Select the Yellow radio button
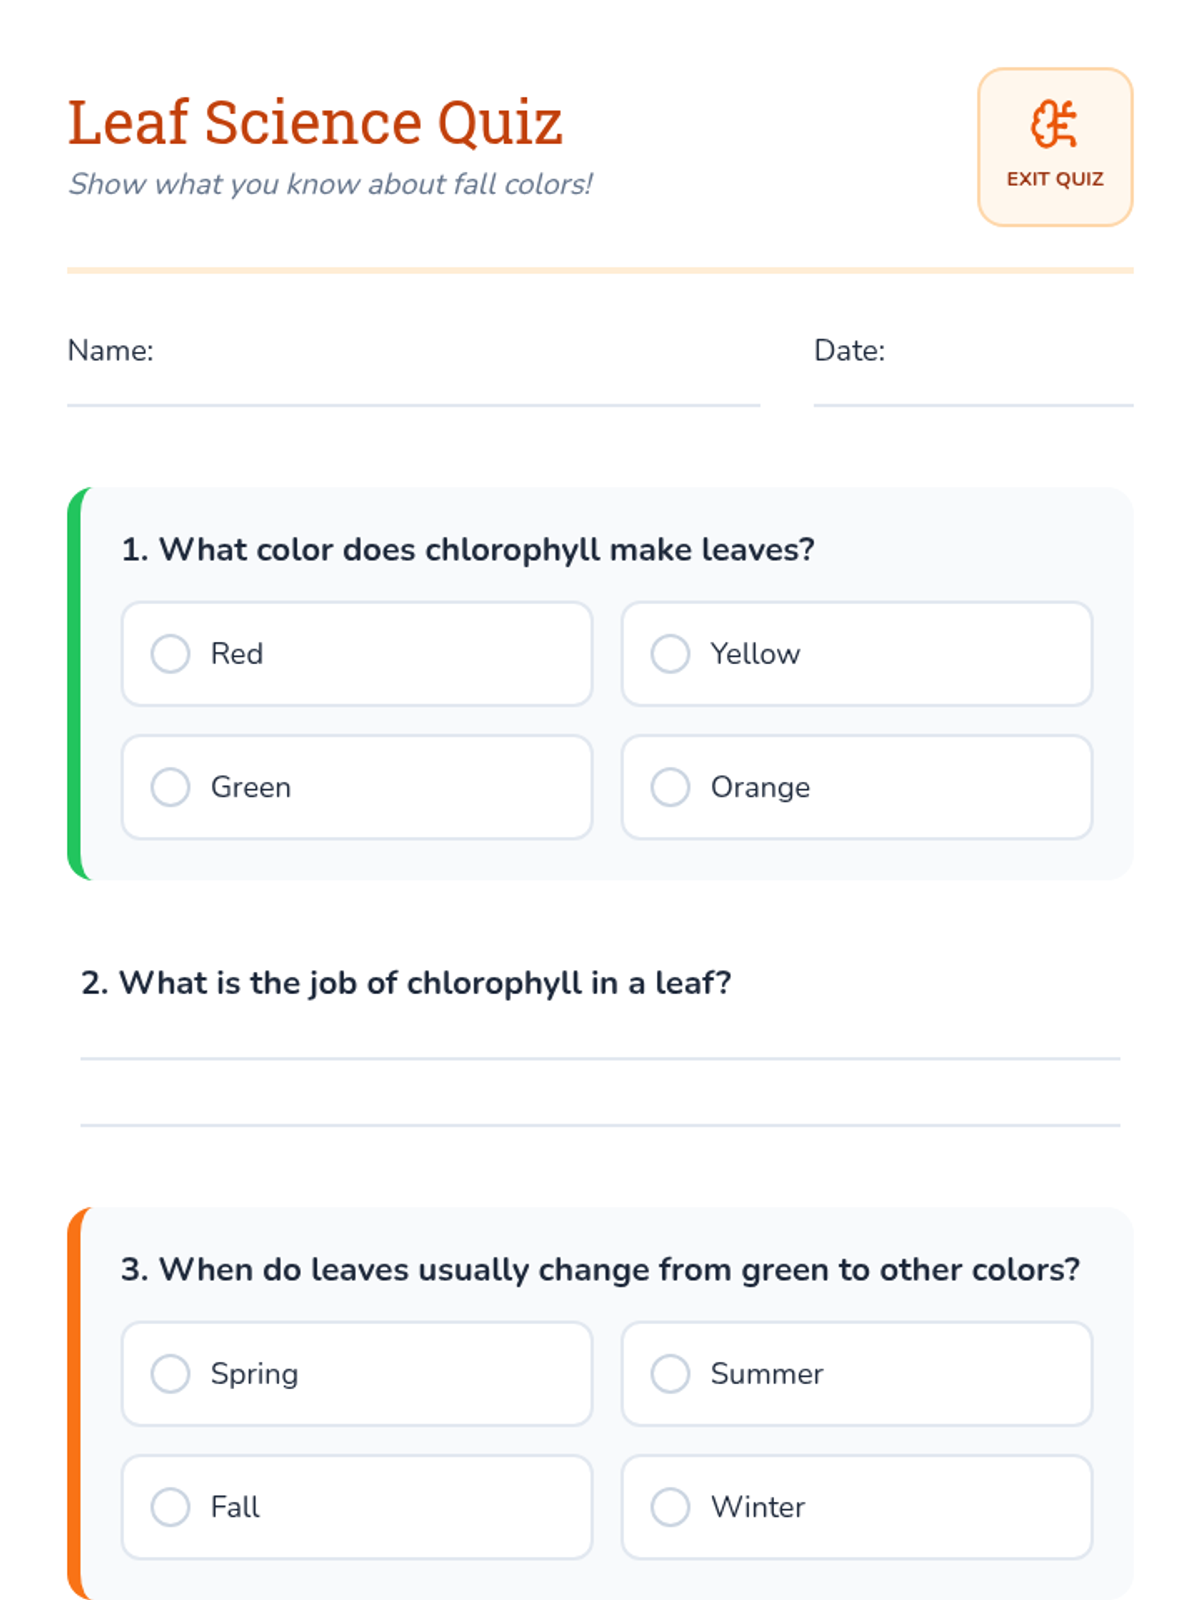 [671, 654]
